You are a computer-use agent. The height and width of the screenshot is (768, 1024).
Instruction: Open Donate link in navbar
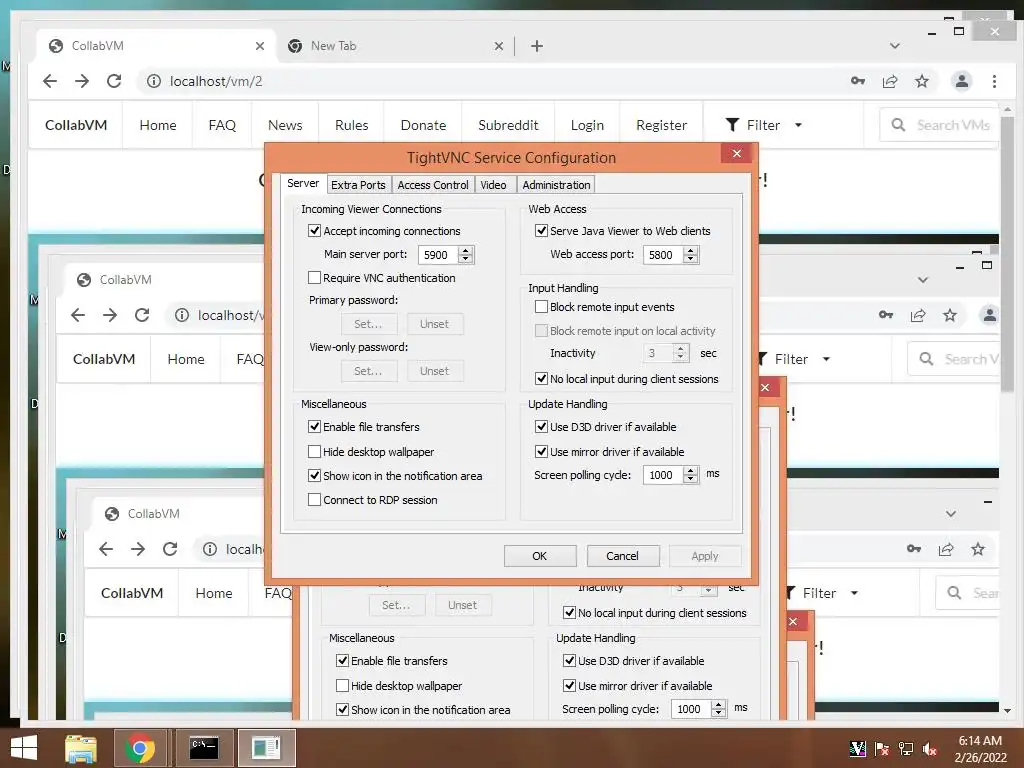pyautogui.click(x=423, y=125)
